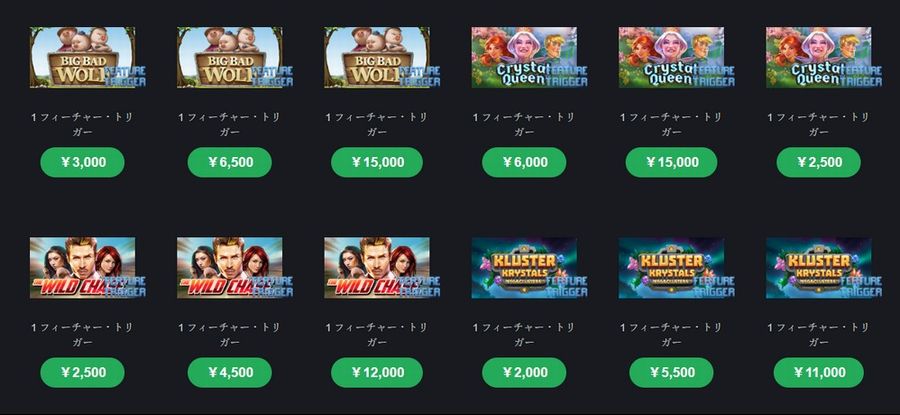Click the ¥3,000 Big Bad Wolf price button
Image resolution: width=900 pixels, height=415 pixels.
coord(82,162)
